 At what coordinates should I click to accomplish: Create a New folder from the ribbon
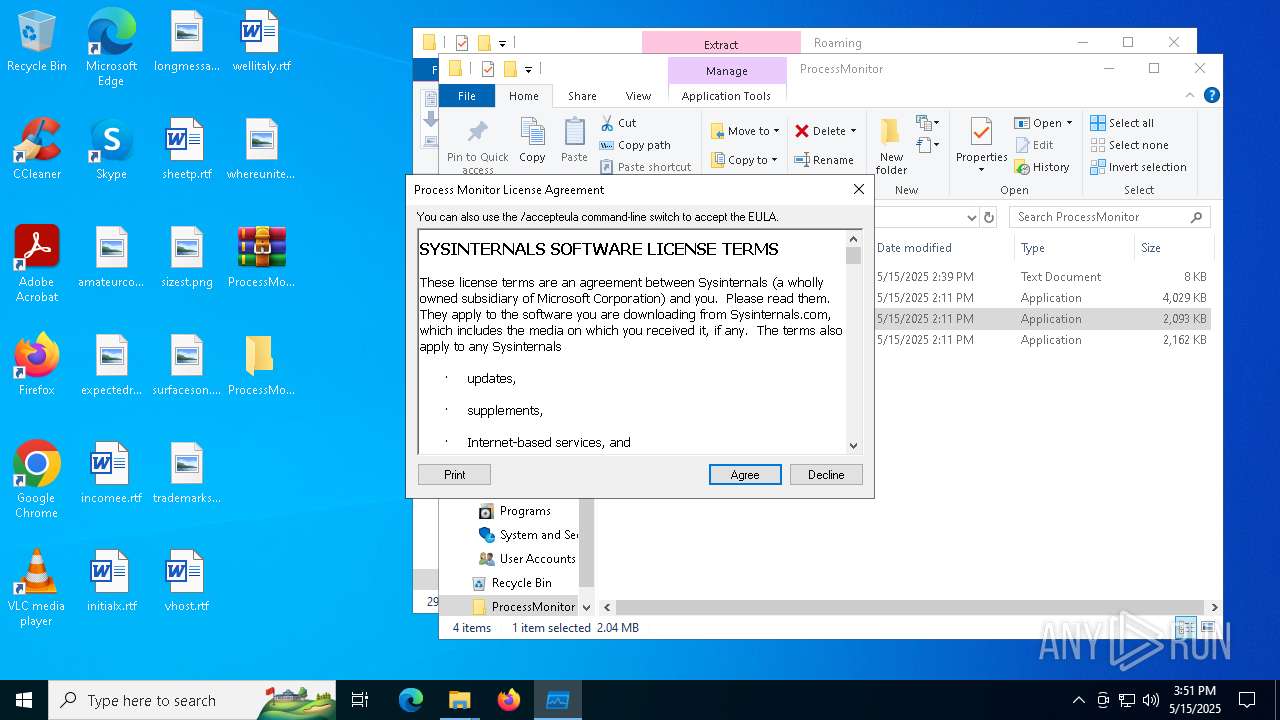891,146
